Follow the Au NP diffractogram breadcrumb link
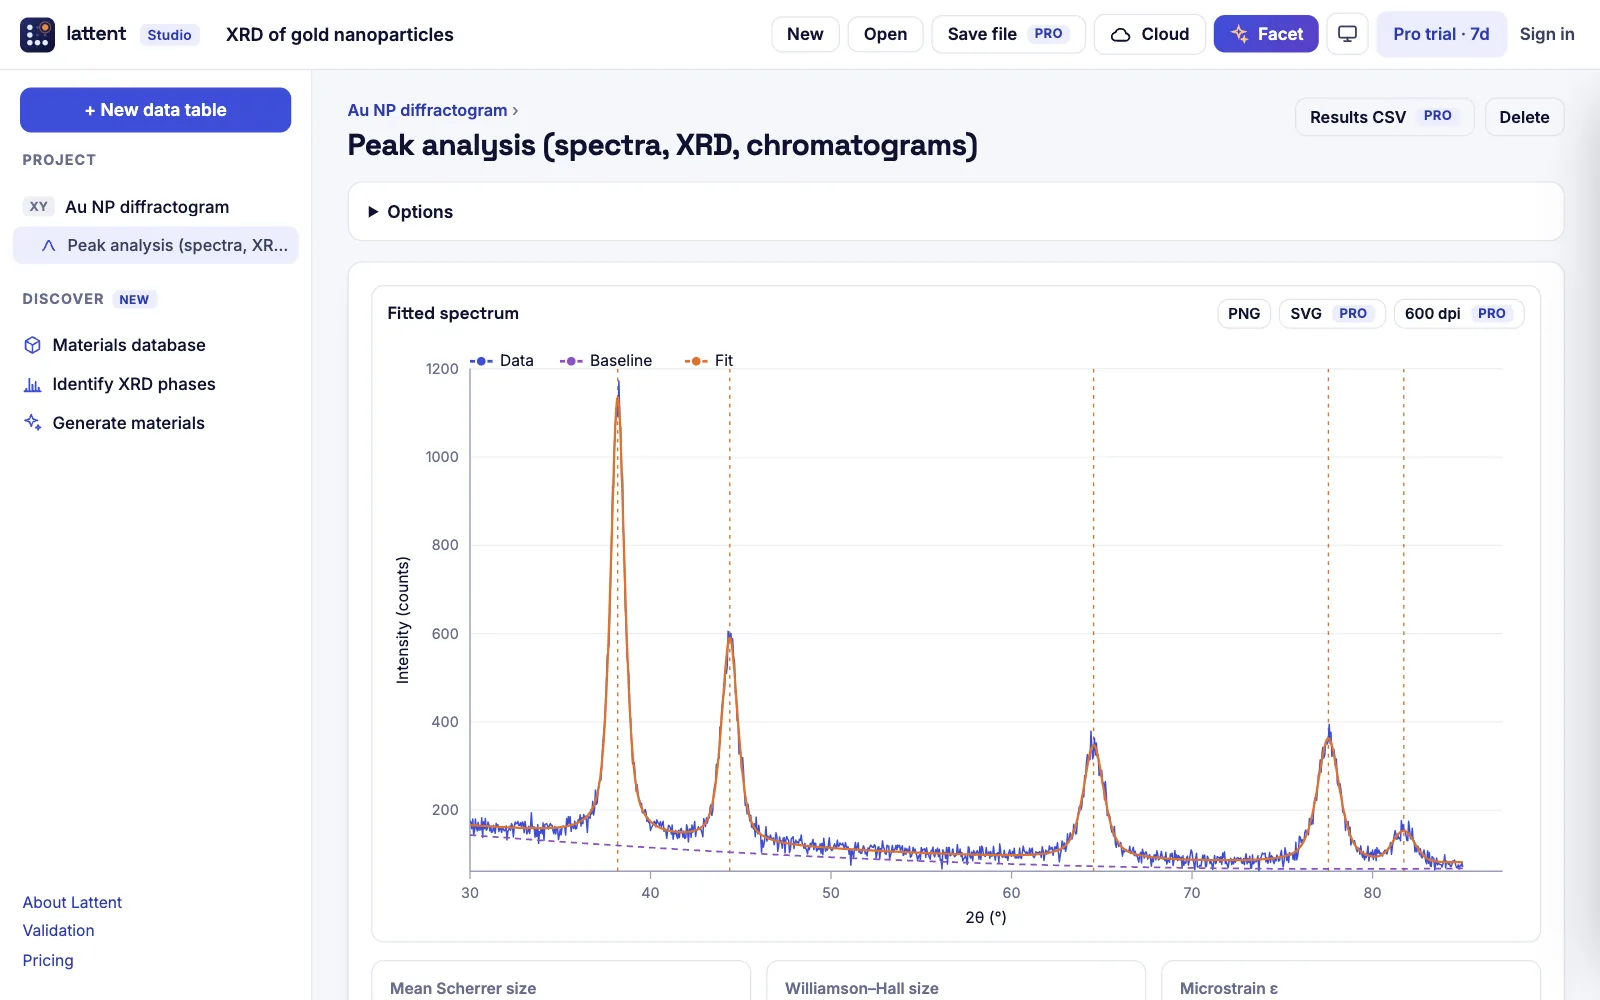Viewport: 1600px width, 1000px height. click(427, 110)
